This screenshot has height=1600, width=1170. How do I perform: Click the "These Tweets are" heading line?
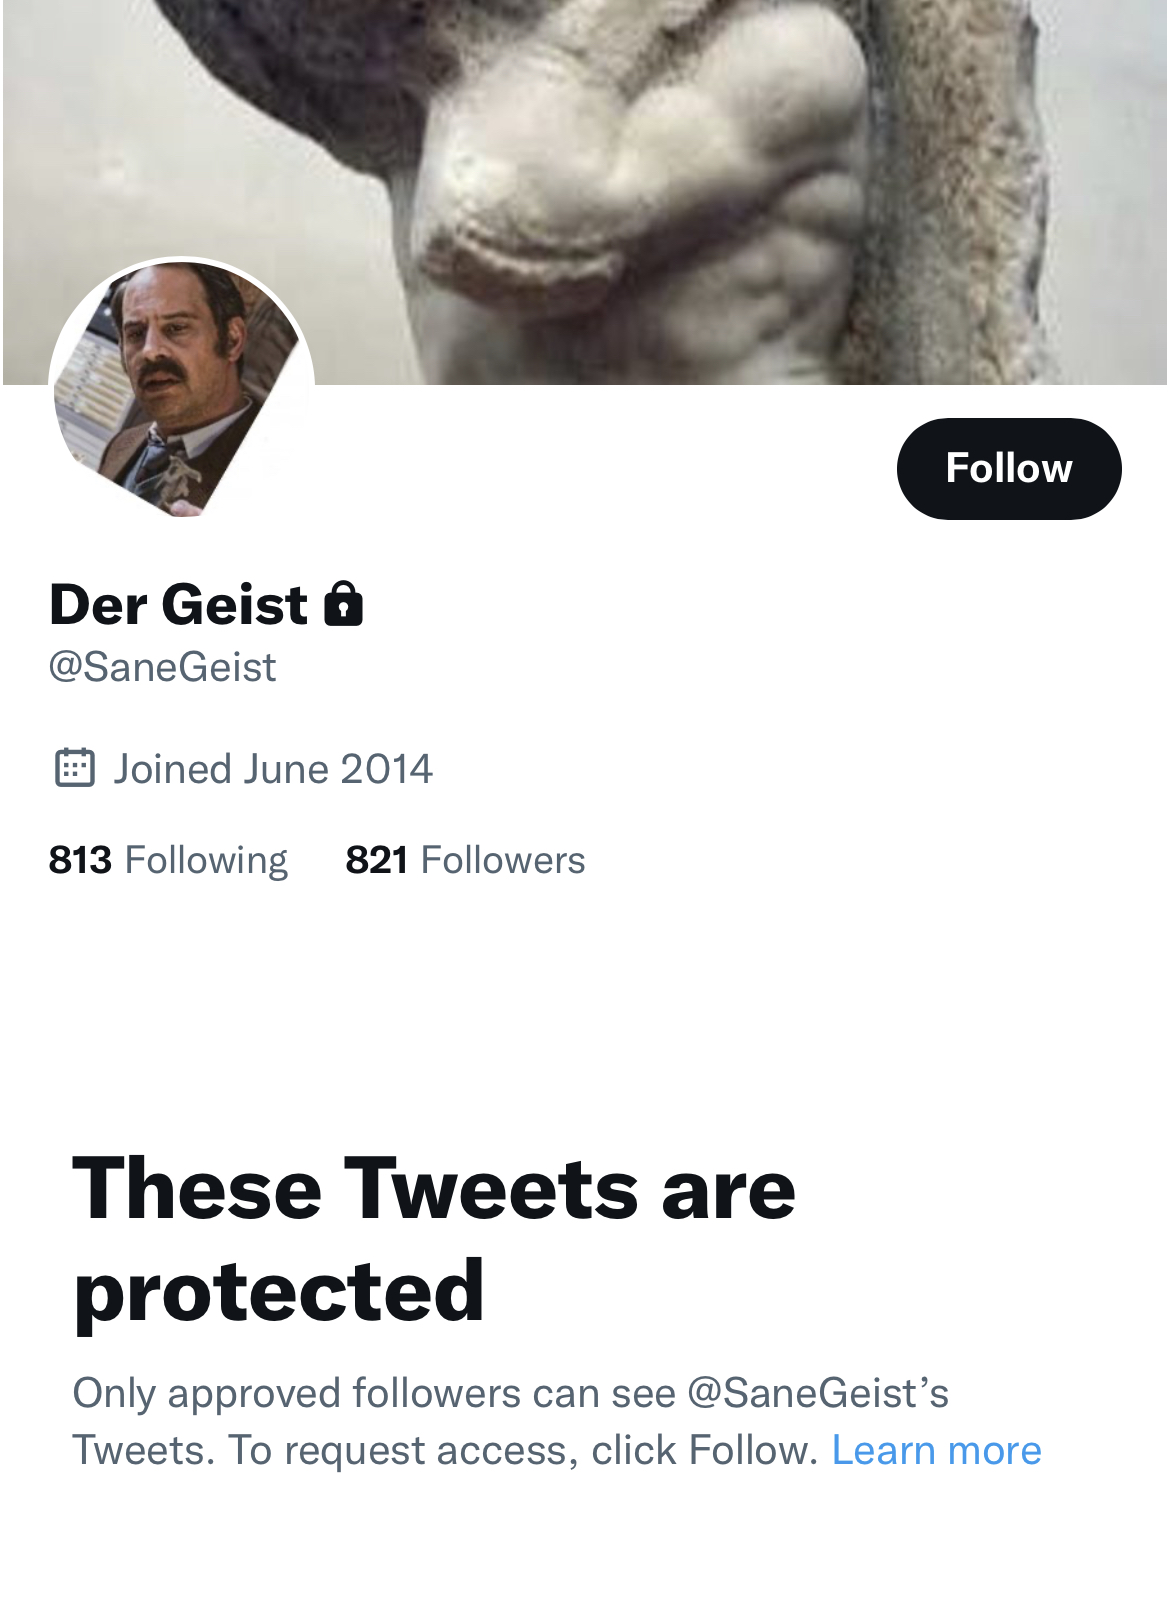coord(434,1188)
